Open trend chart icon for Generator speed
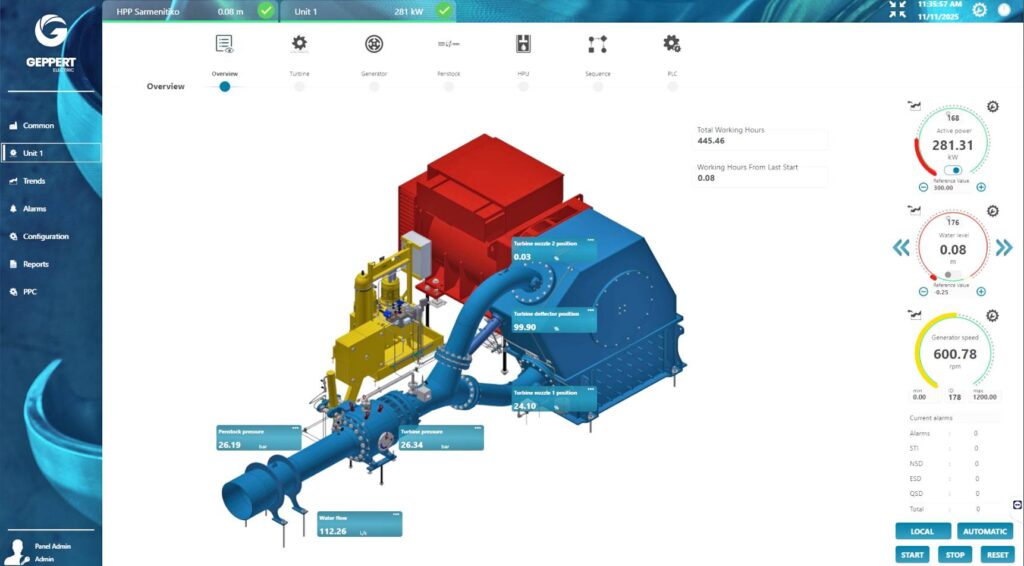This screenshot has height=566, width=1024. tap(912, 316)
